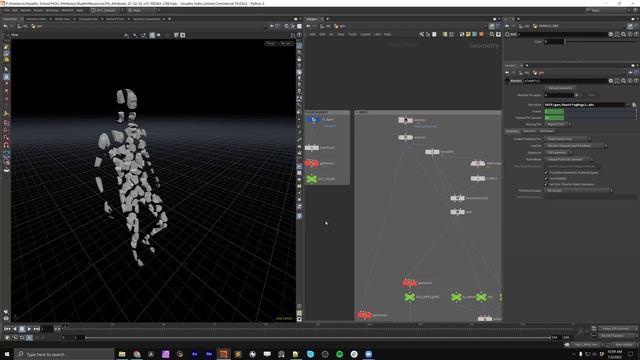This screenshot has width=640, height=360.
Task: Click the yellow sticky note icon in network toolbar
Action: coord(468,35)
